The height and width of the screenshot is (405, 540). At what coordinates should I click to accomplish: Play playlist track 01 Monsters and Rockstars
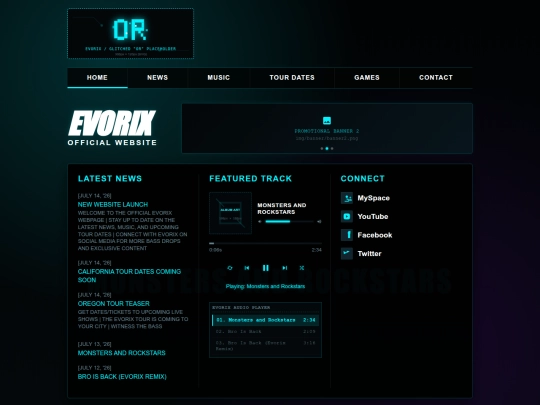pyautogui.click(x=265, y=320)
